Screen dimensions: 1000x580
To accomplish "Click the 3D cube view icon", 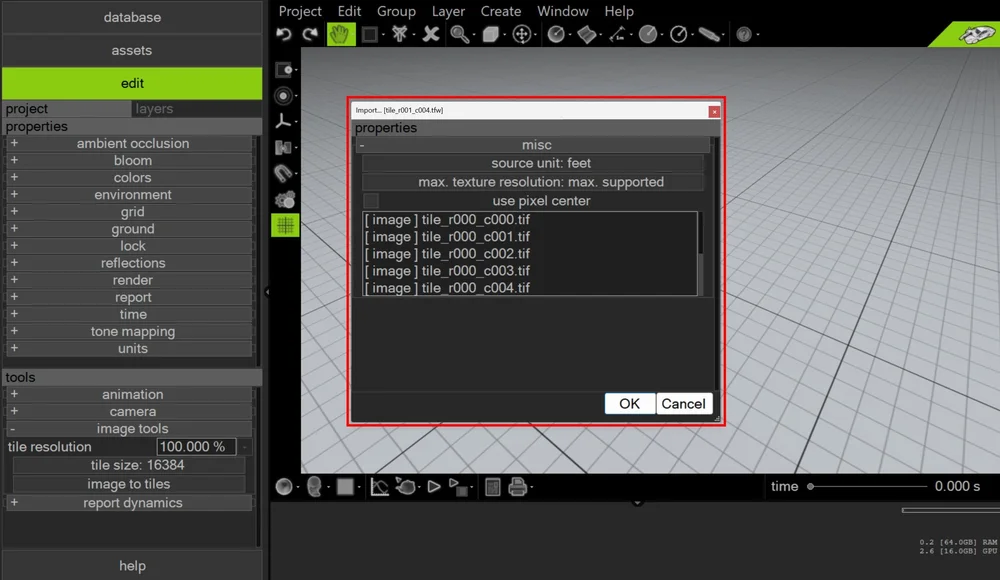I will pyautogui.click(x=490, y=34).
